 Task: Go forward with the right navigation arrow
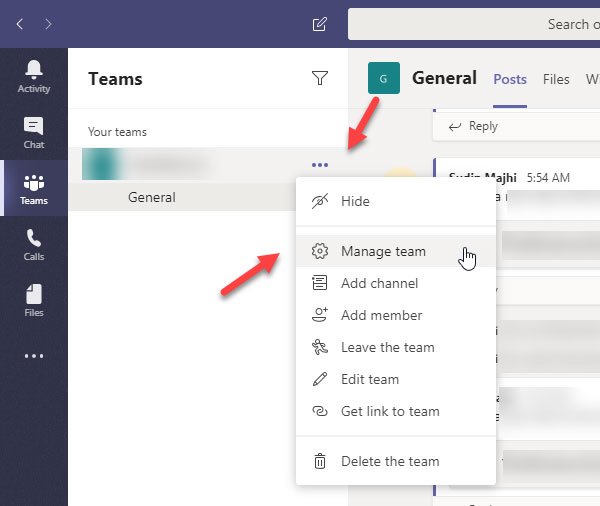(x=48, y=24)
